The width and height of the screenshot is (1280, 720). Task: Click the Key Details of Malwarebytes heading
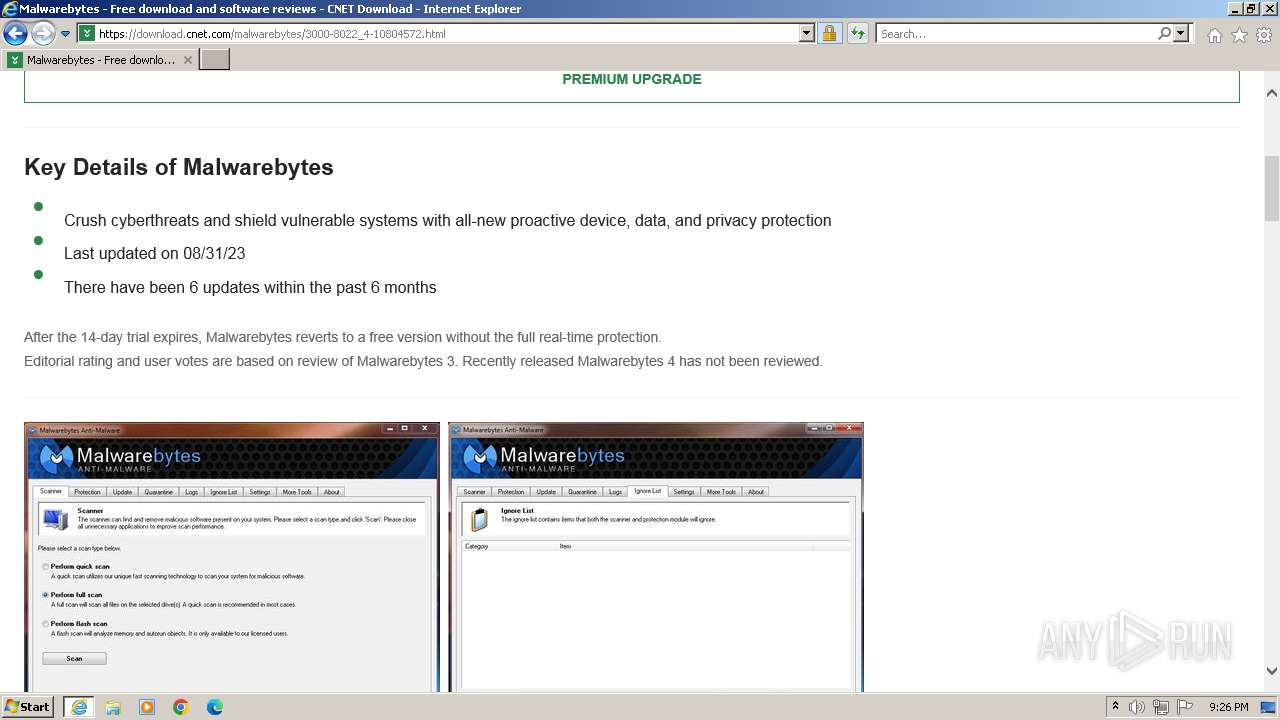(x=179, y=167)
